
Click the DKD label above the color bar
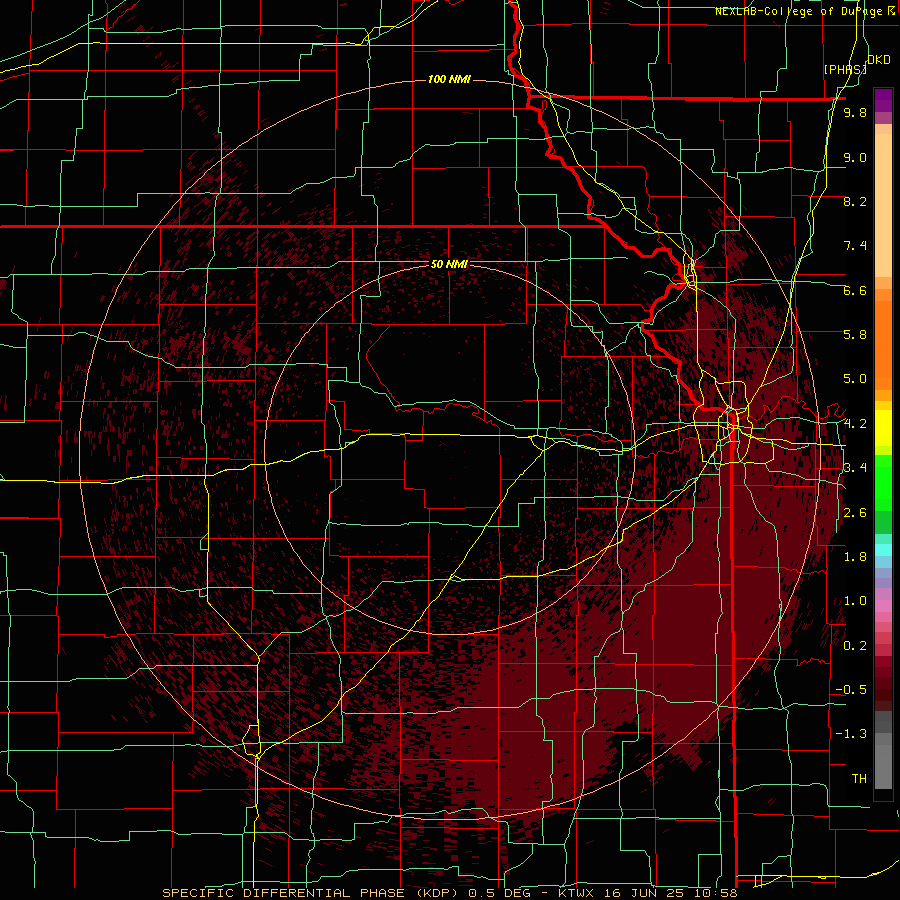tap(879, 60)
